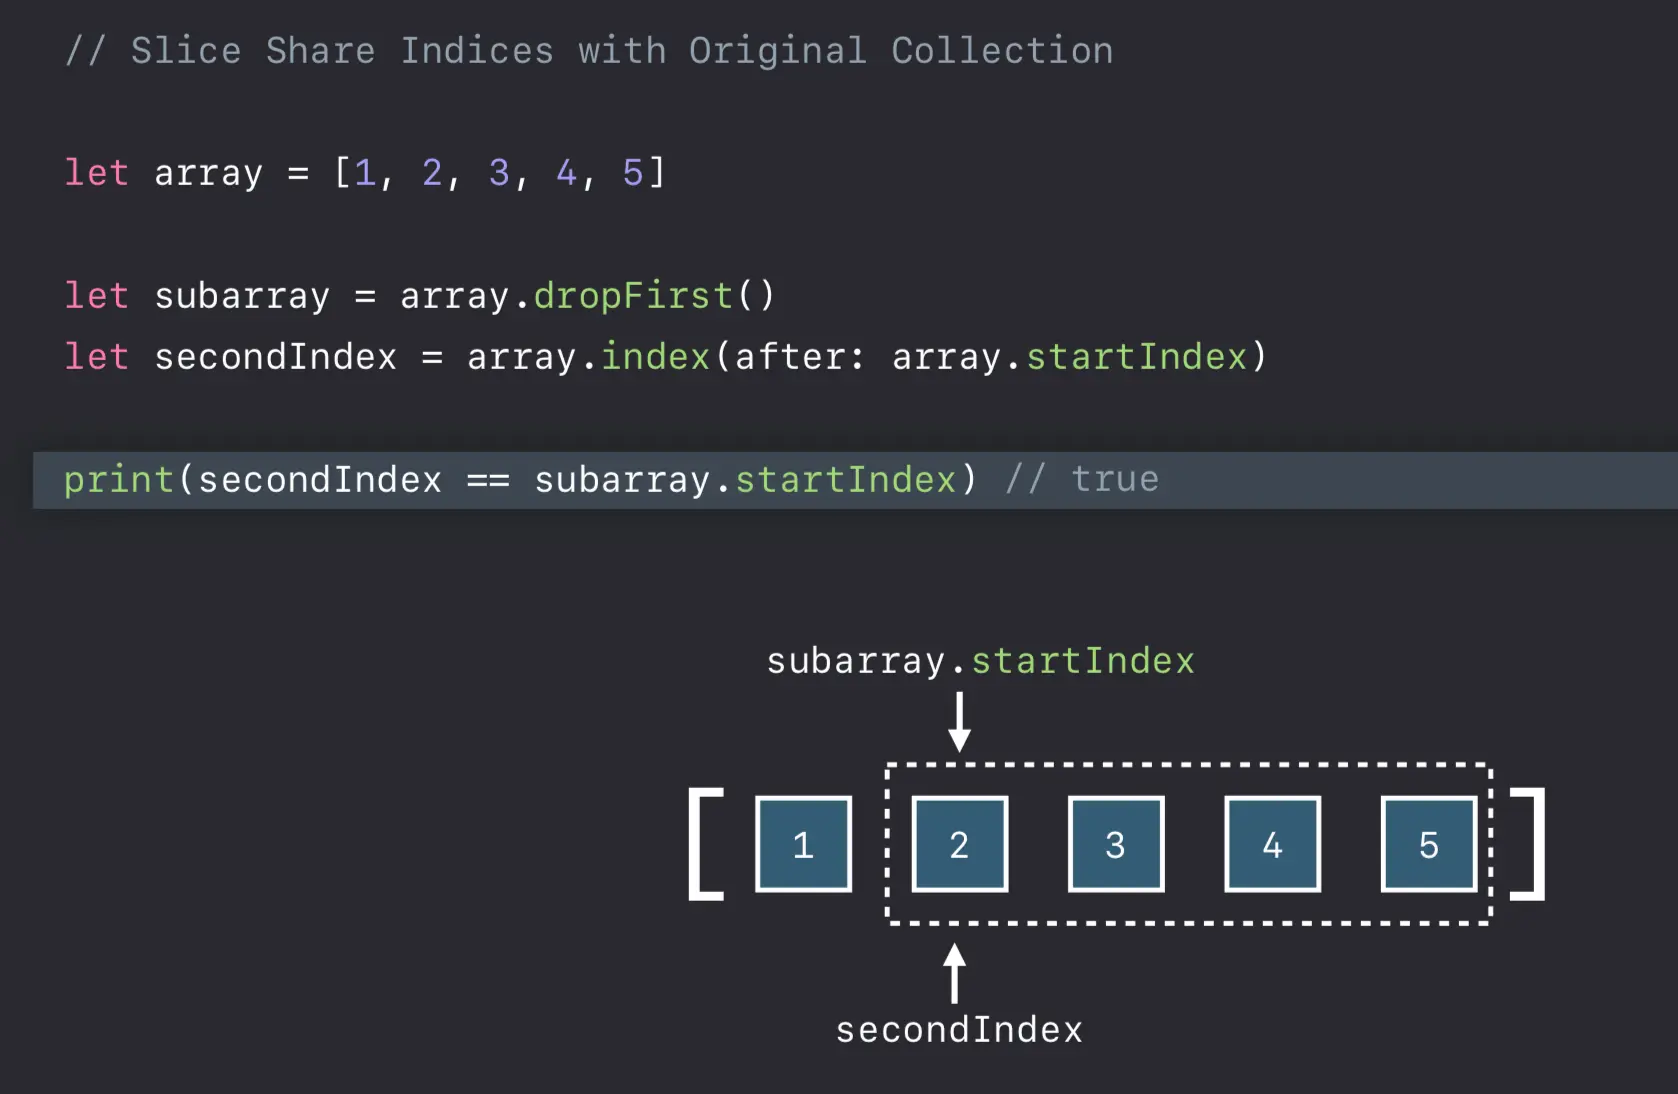Select the box labeled 2 in the diagram
This screenshot has height=1094, width=1678.
point(960,844)
